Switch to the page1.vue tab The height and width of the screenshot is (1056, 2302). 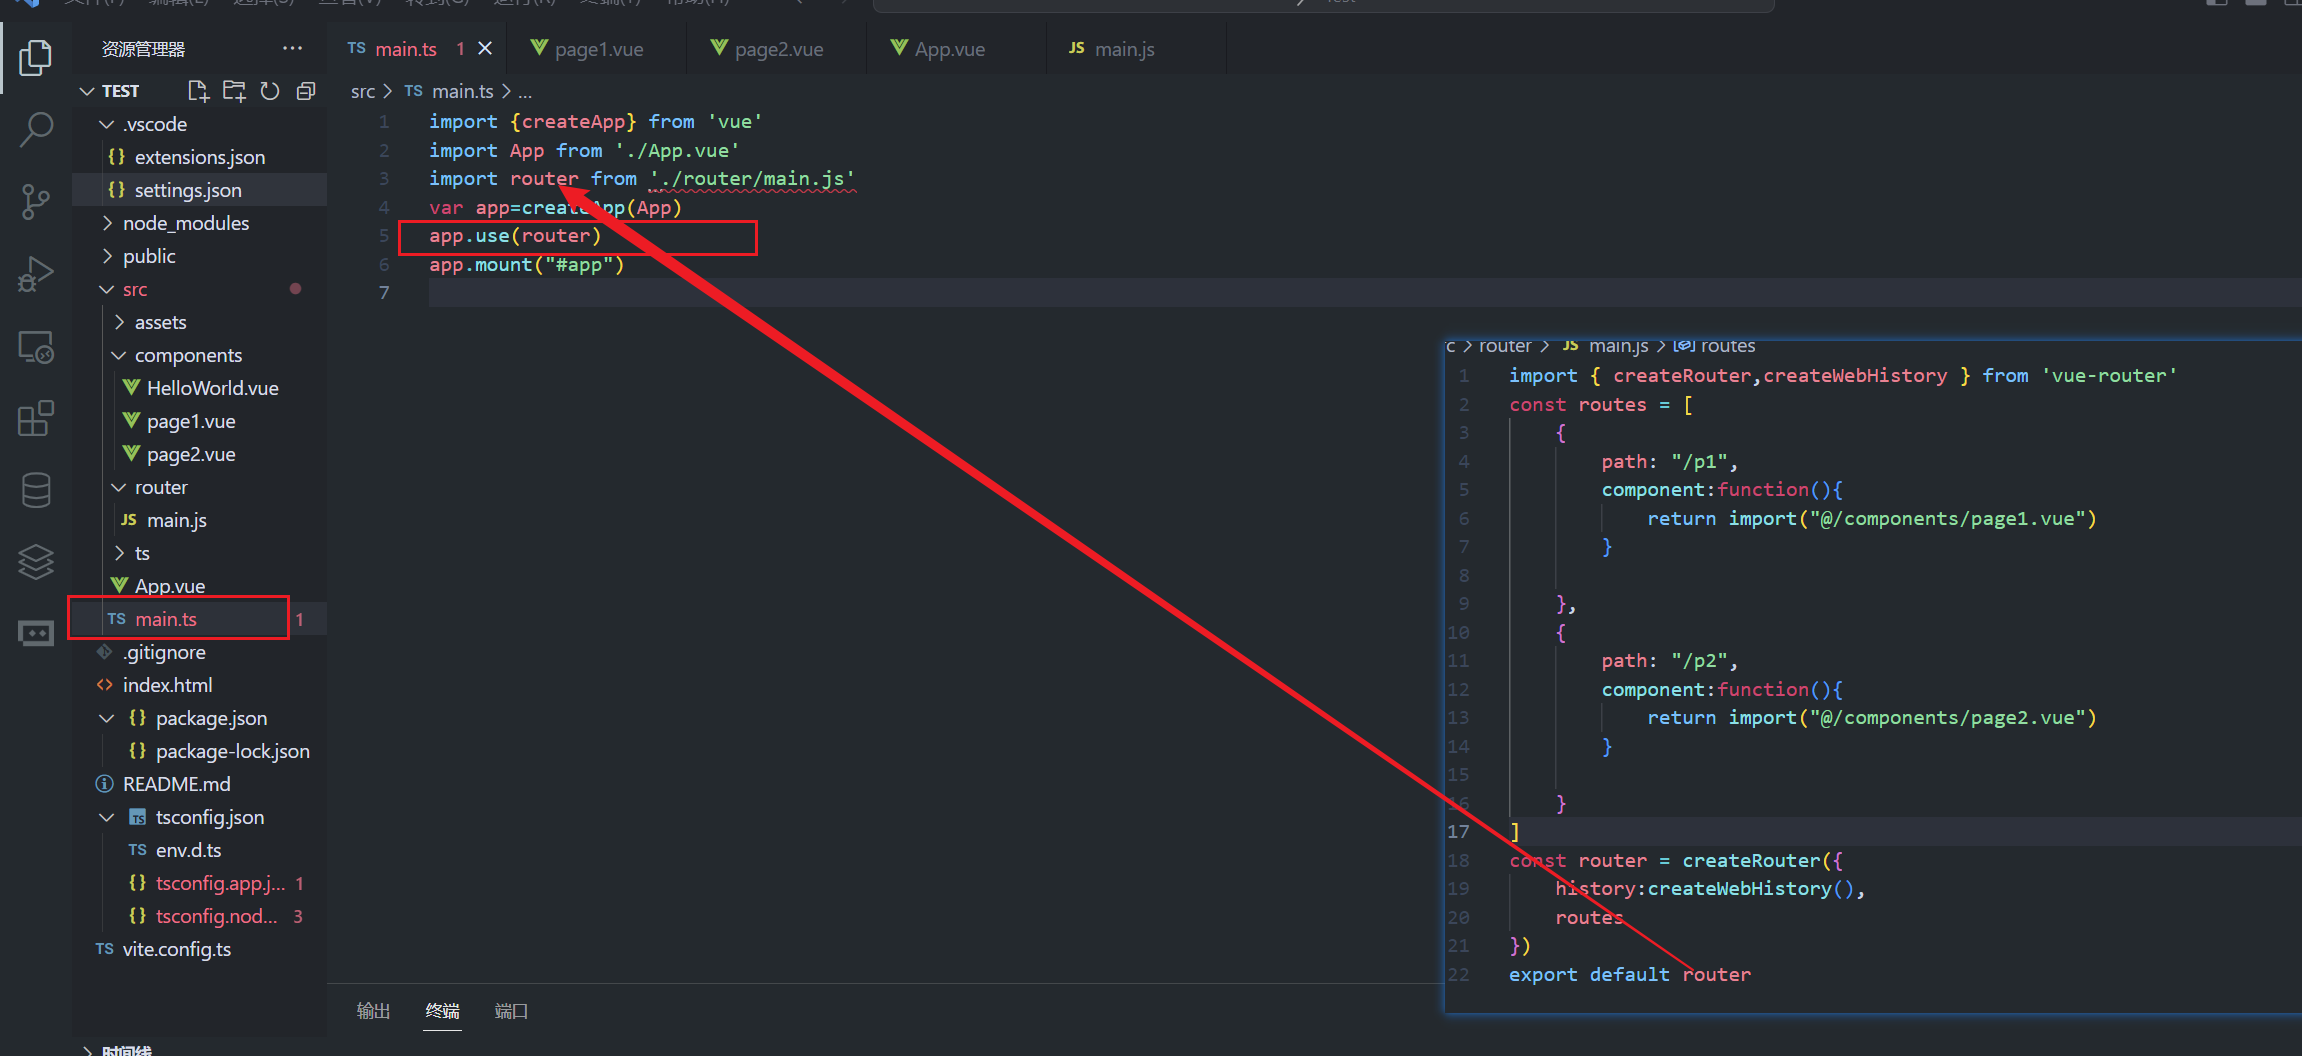tap(598, 49)
